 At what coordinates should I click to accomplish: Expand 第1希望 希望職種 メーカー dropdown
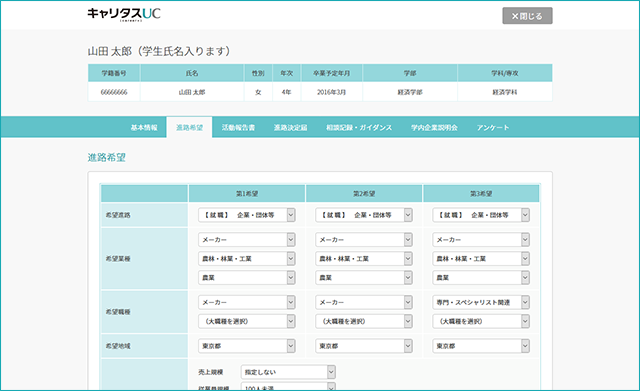tap(247, 302)
